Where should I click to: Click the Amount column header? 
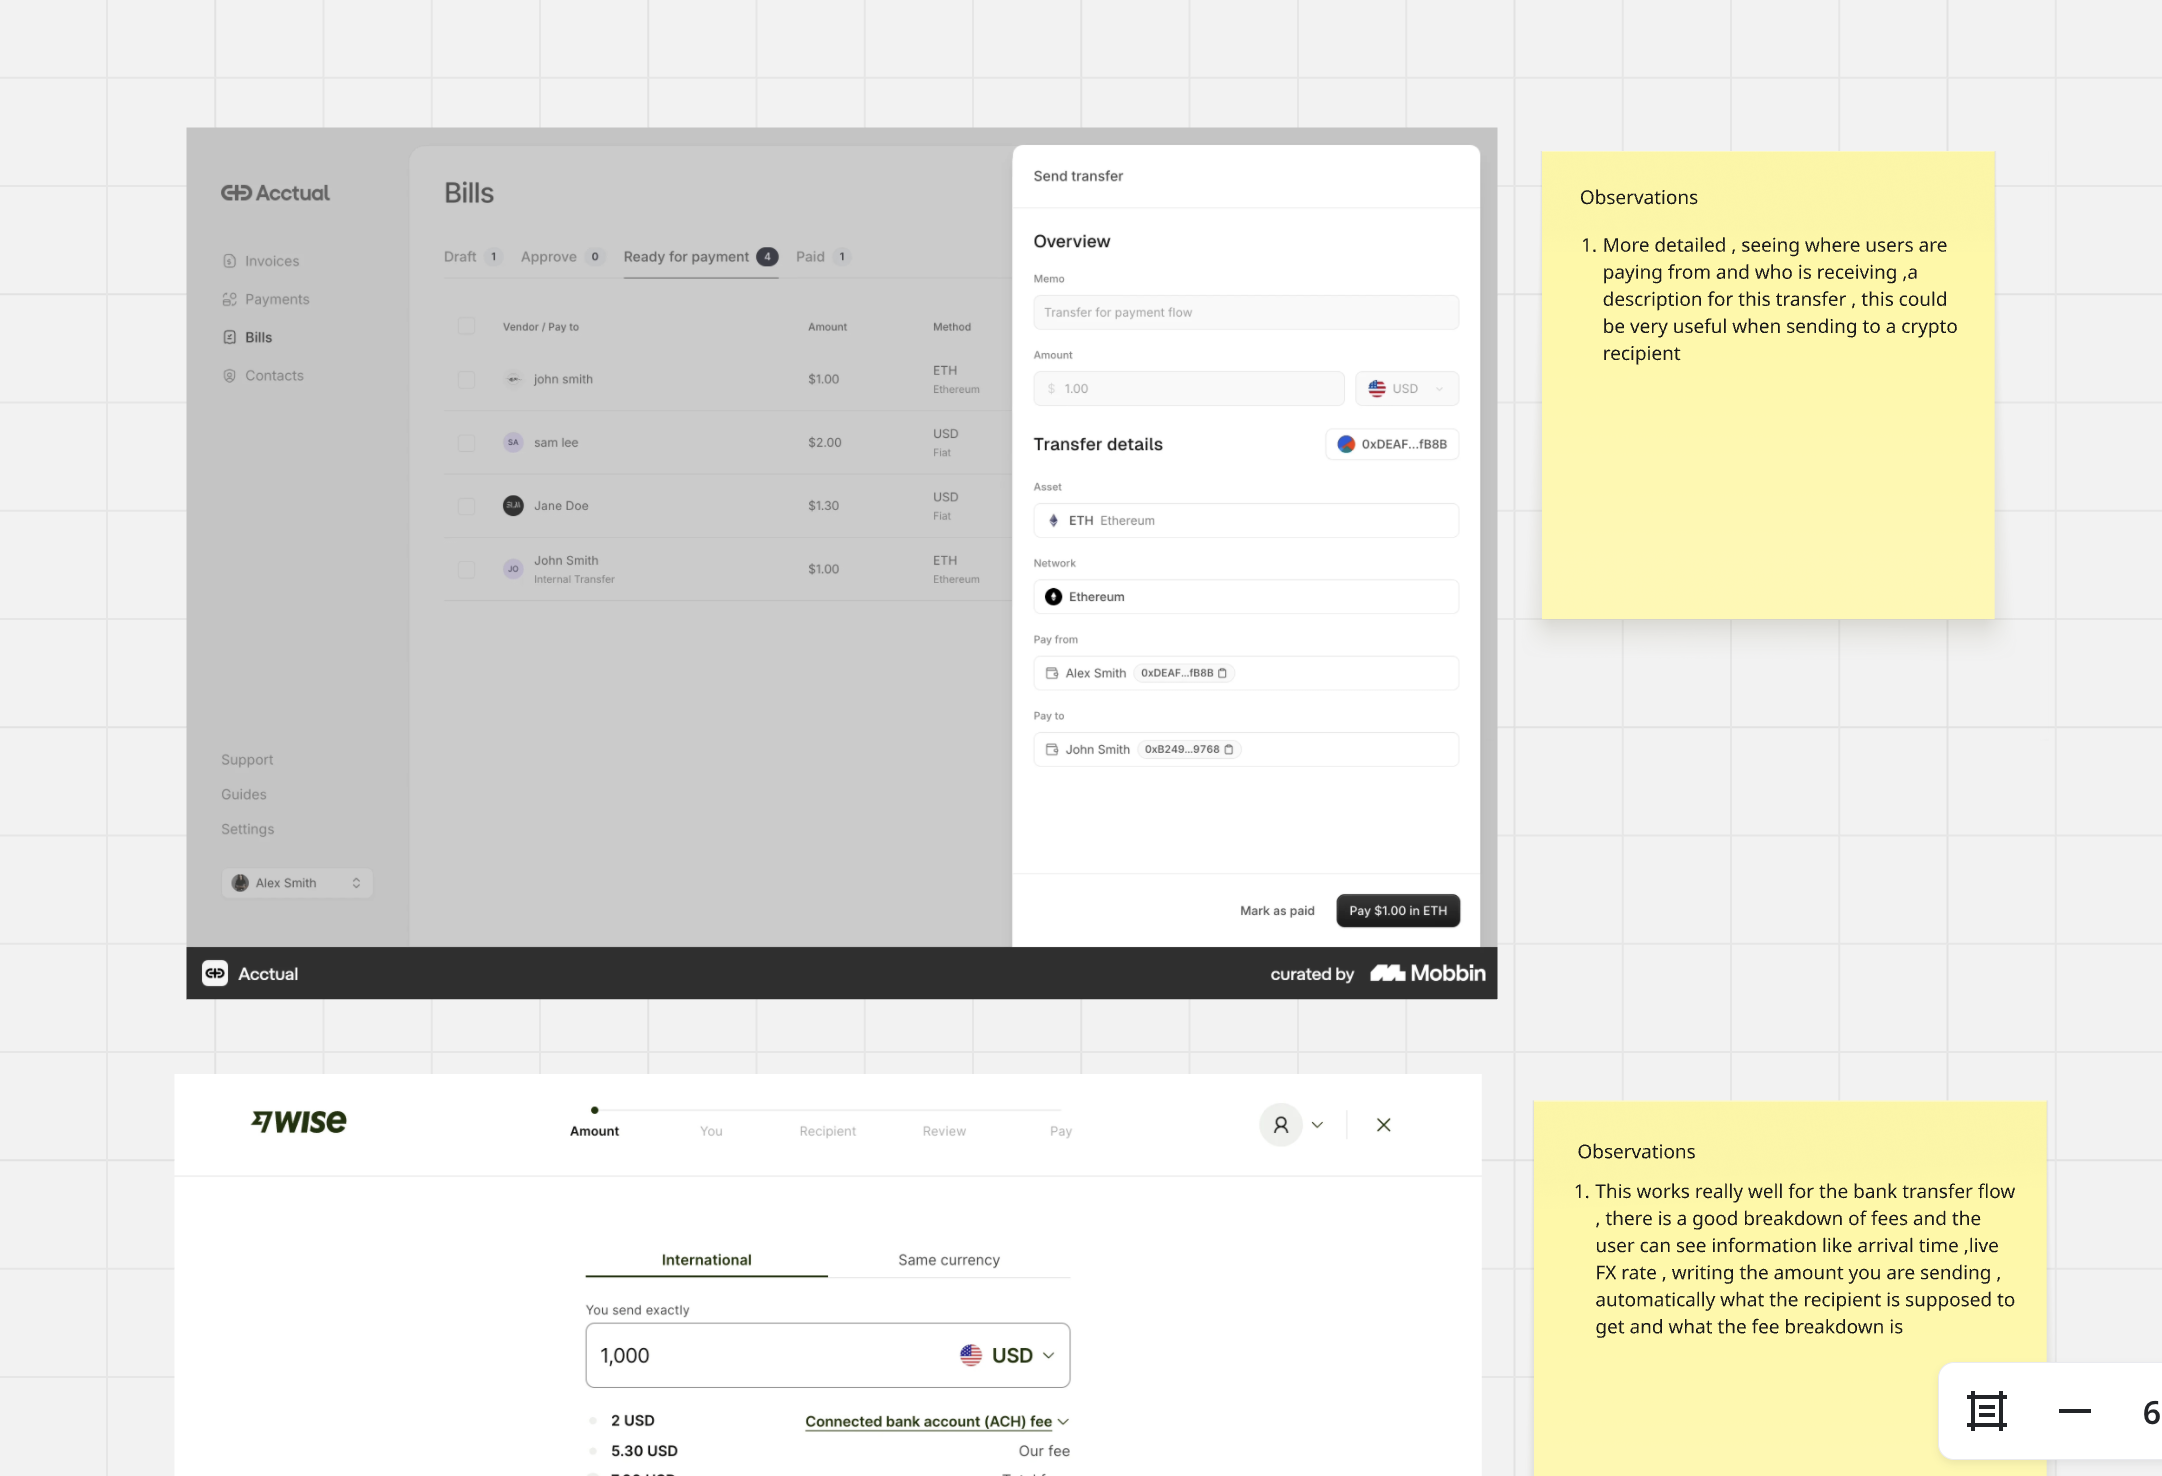click(827, 327)
